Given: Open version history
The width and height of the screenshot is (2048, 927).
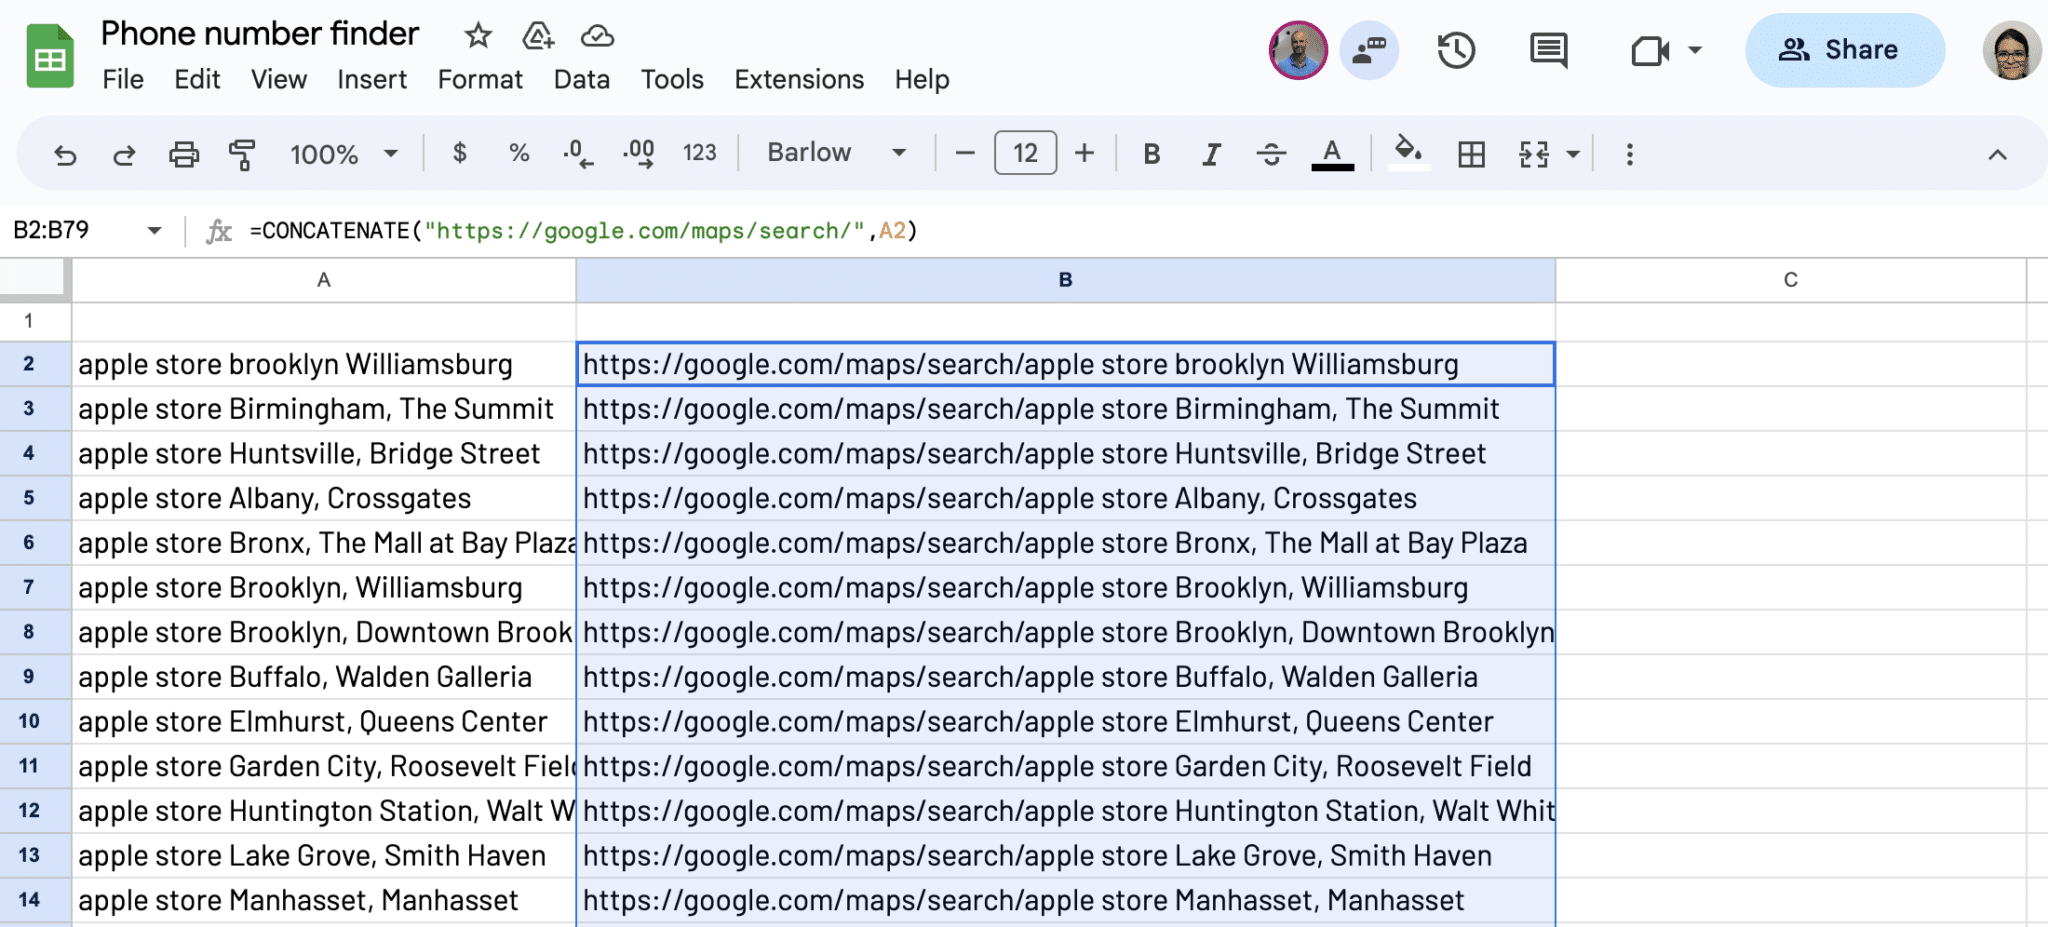Looking at the screenshot, I should point(1456,49).
